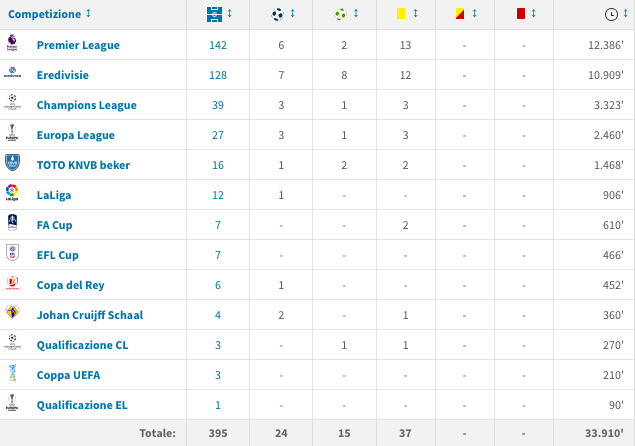The width and height of the screenshot is (635, 446).
Task: Sort by the red card column
Action: [x=526, y=14]
